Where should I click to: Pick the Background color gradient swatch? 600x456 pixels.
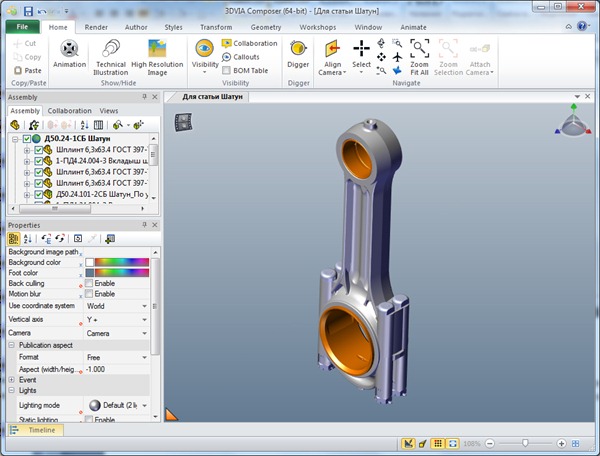pyautogui.click(x=122, y=262)
